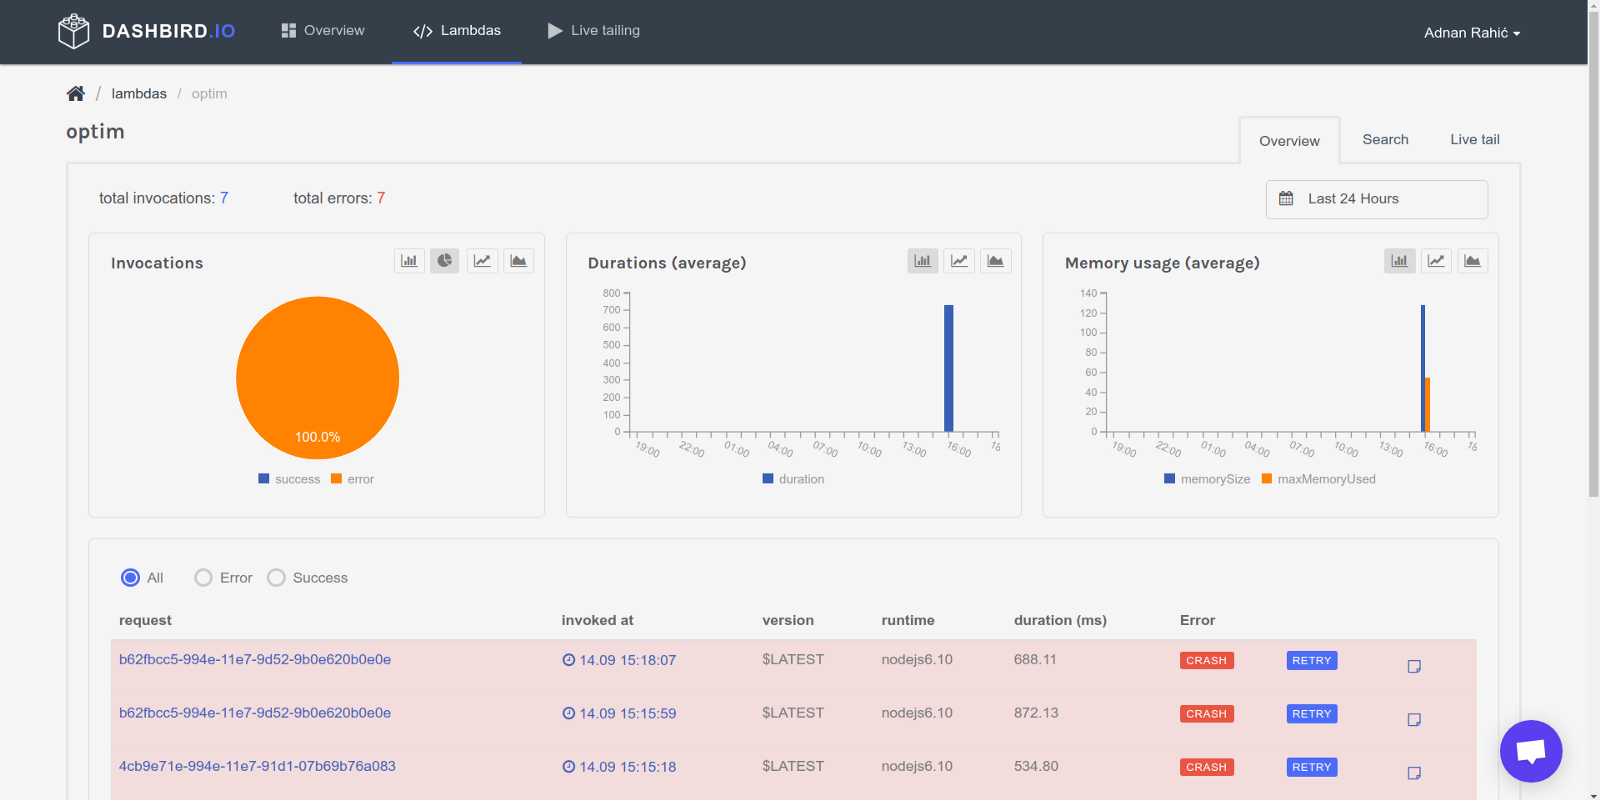Toggle the orange error legend swatch
1600x800 pixels.
coord(337,479)
